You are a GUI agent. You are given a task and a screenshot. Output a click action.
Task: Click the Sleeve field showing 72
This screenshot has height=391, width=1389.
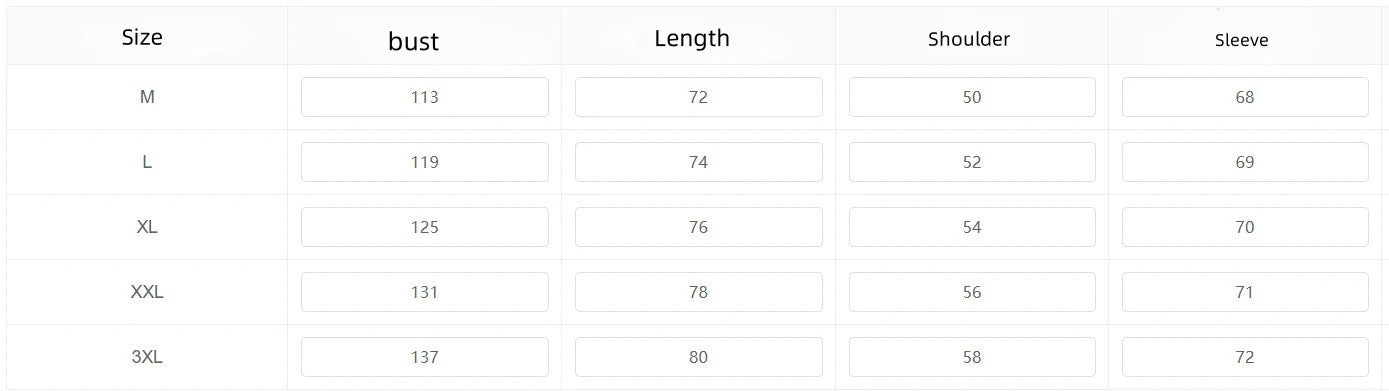click(x=1245, y=357)
